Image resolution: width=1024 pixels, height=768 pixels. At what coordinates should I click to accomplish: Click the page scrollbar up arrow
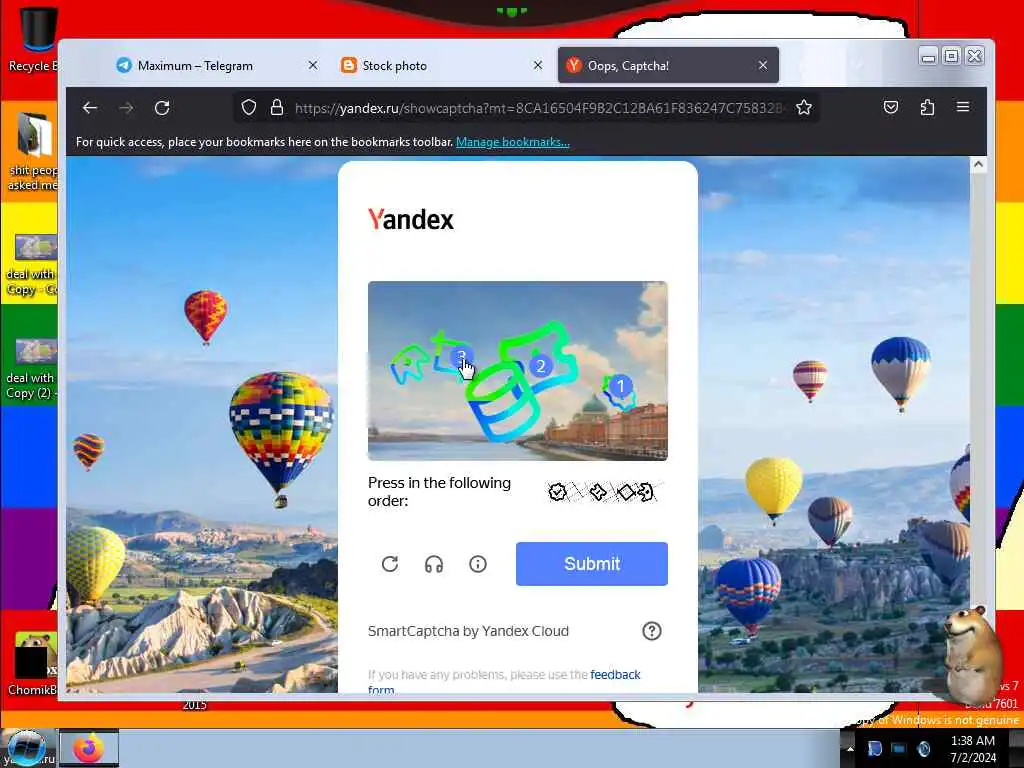(x=978, y=165)
